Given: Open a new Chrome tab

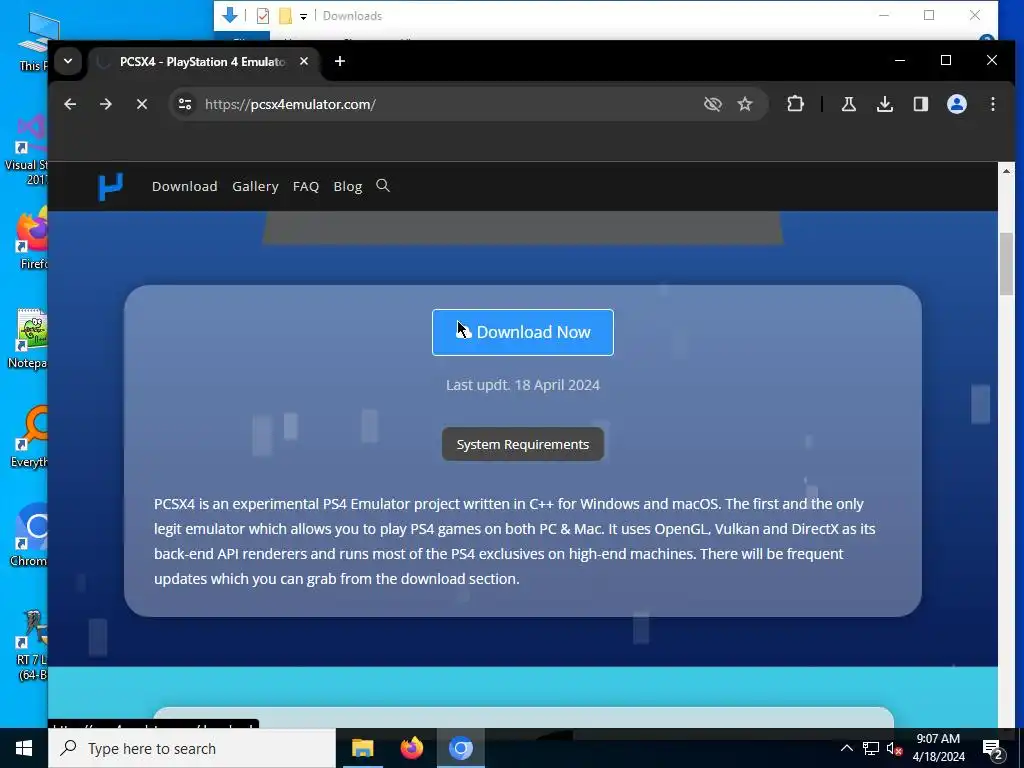Looking at the screenshot, I should (x=340, y=61).
